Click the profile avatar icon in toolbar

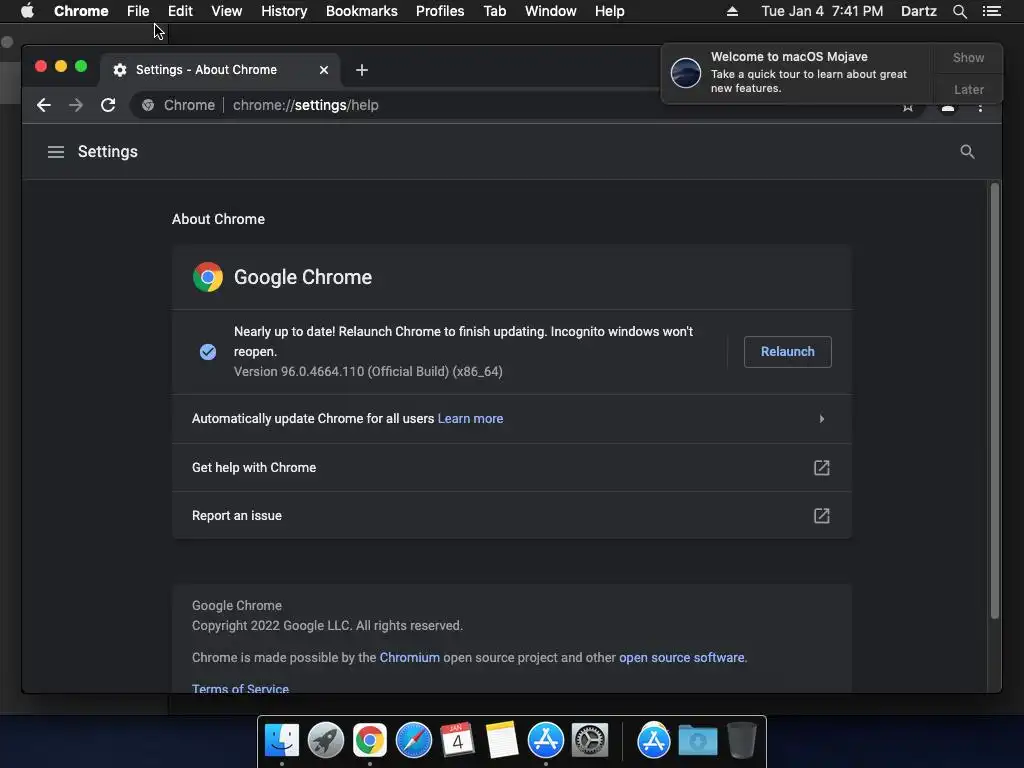tap(948, 108)
